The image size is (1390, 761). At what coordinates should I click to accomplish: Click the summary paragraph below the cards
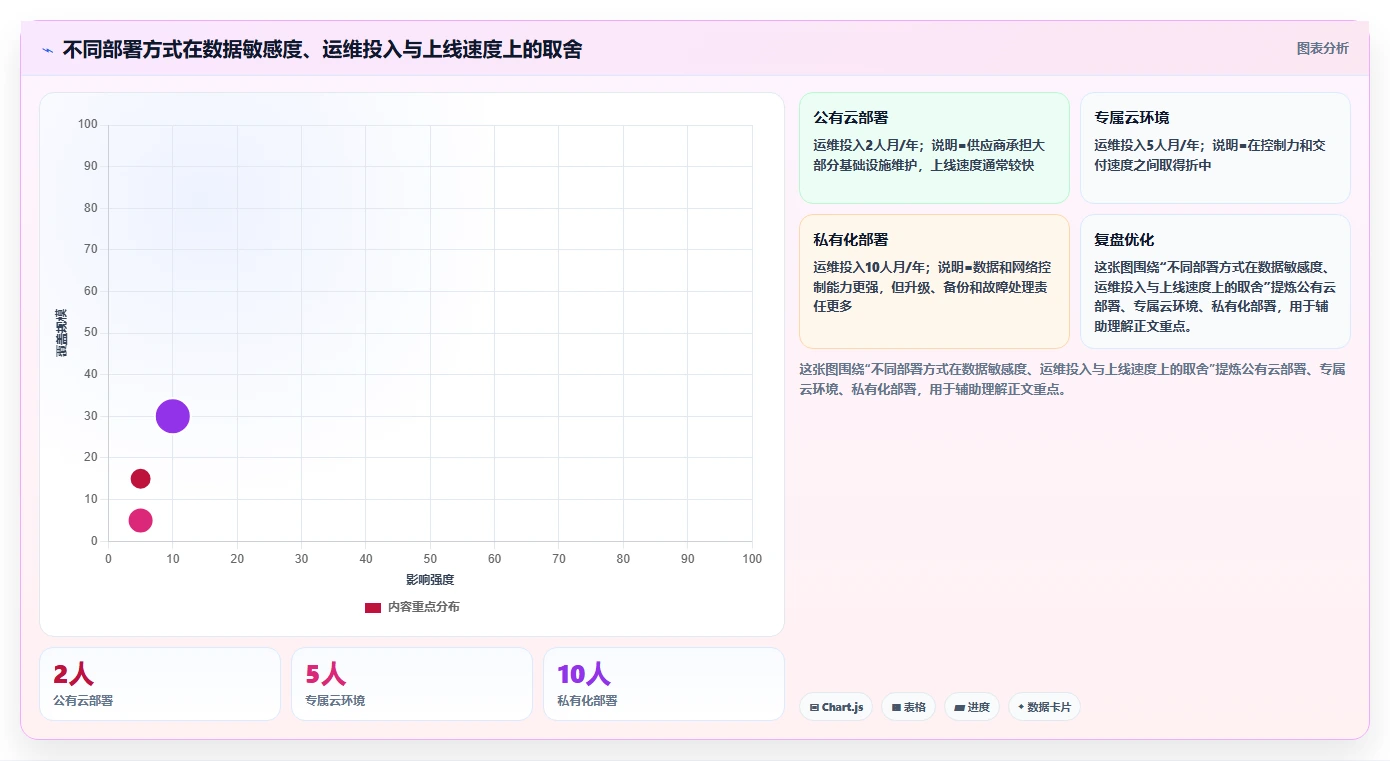[x=1074, y=379]
